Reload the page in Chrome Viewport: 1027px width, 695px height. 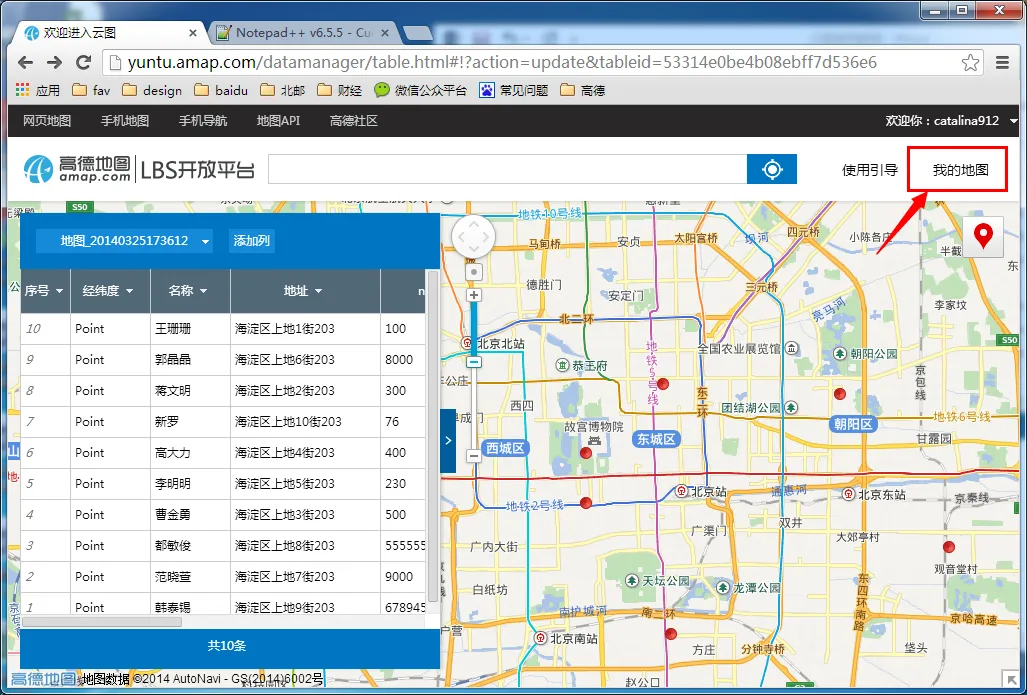pos(83,63)
